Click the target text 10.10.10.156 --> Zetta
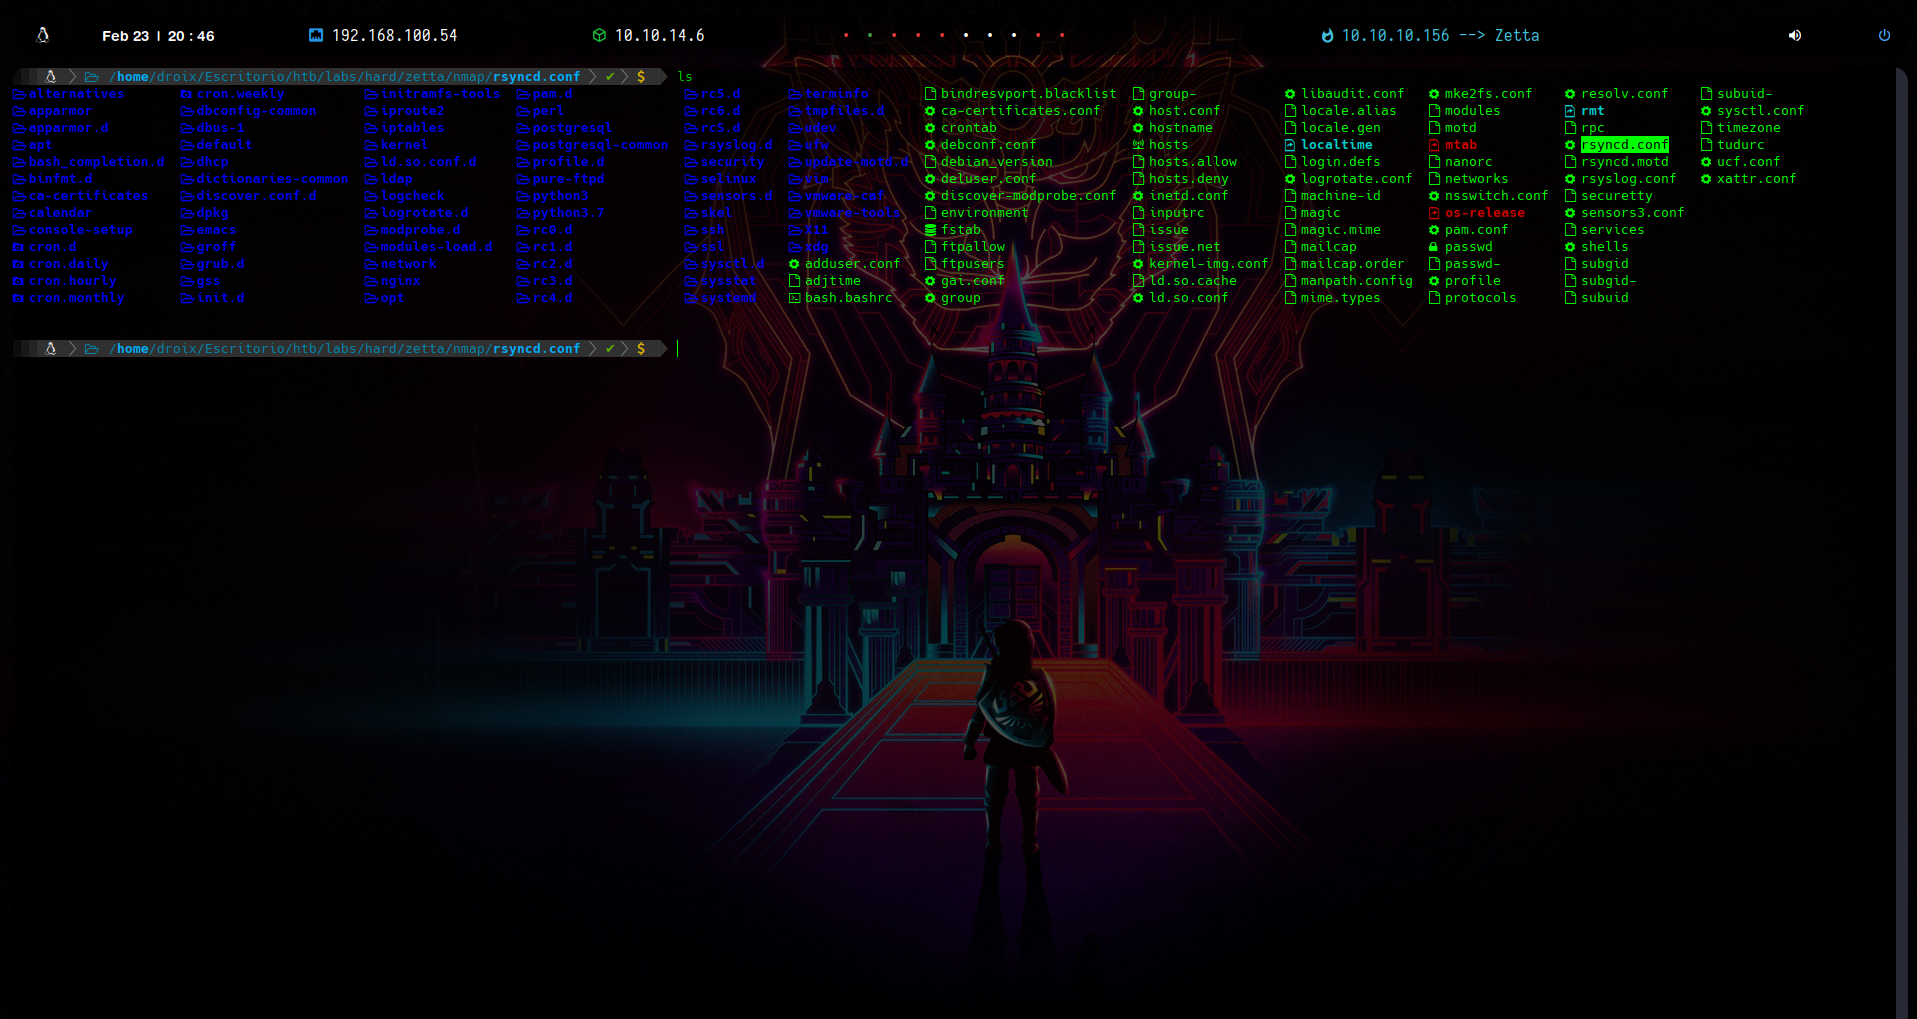 click(1440, 35)
